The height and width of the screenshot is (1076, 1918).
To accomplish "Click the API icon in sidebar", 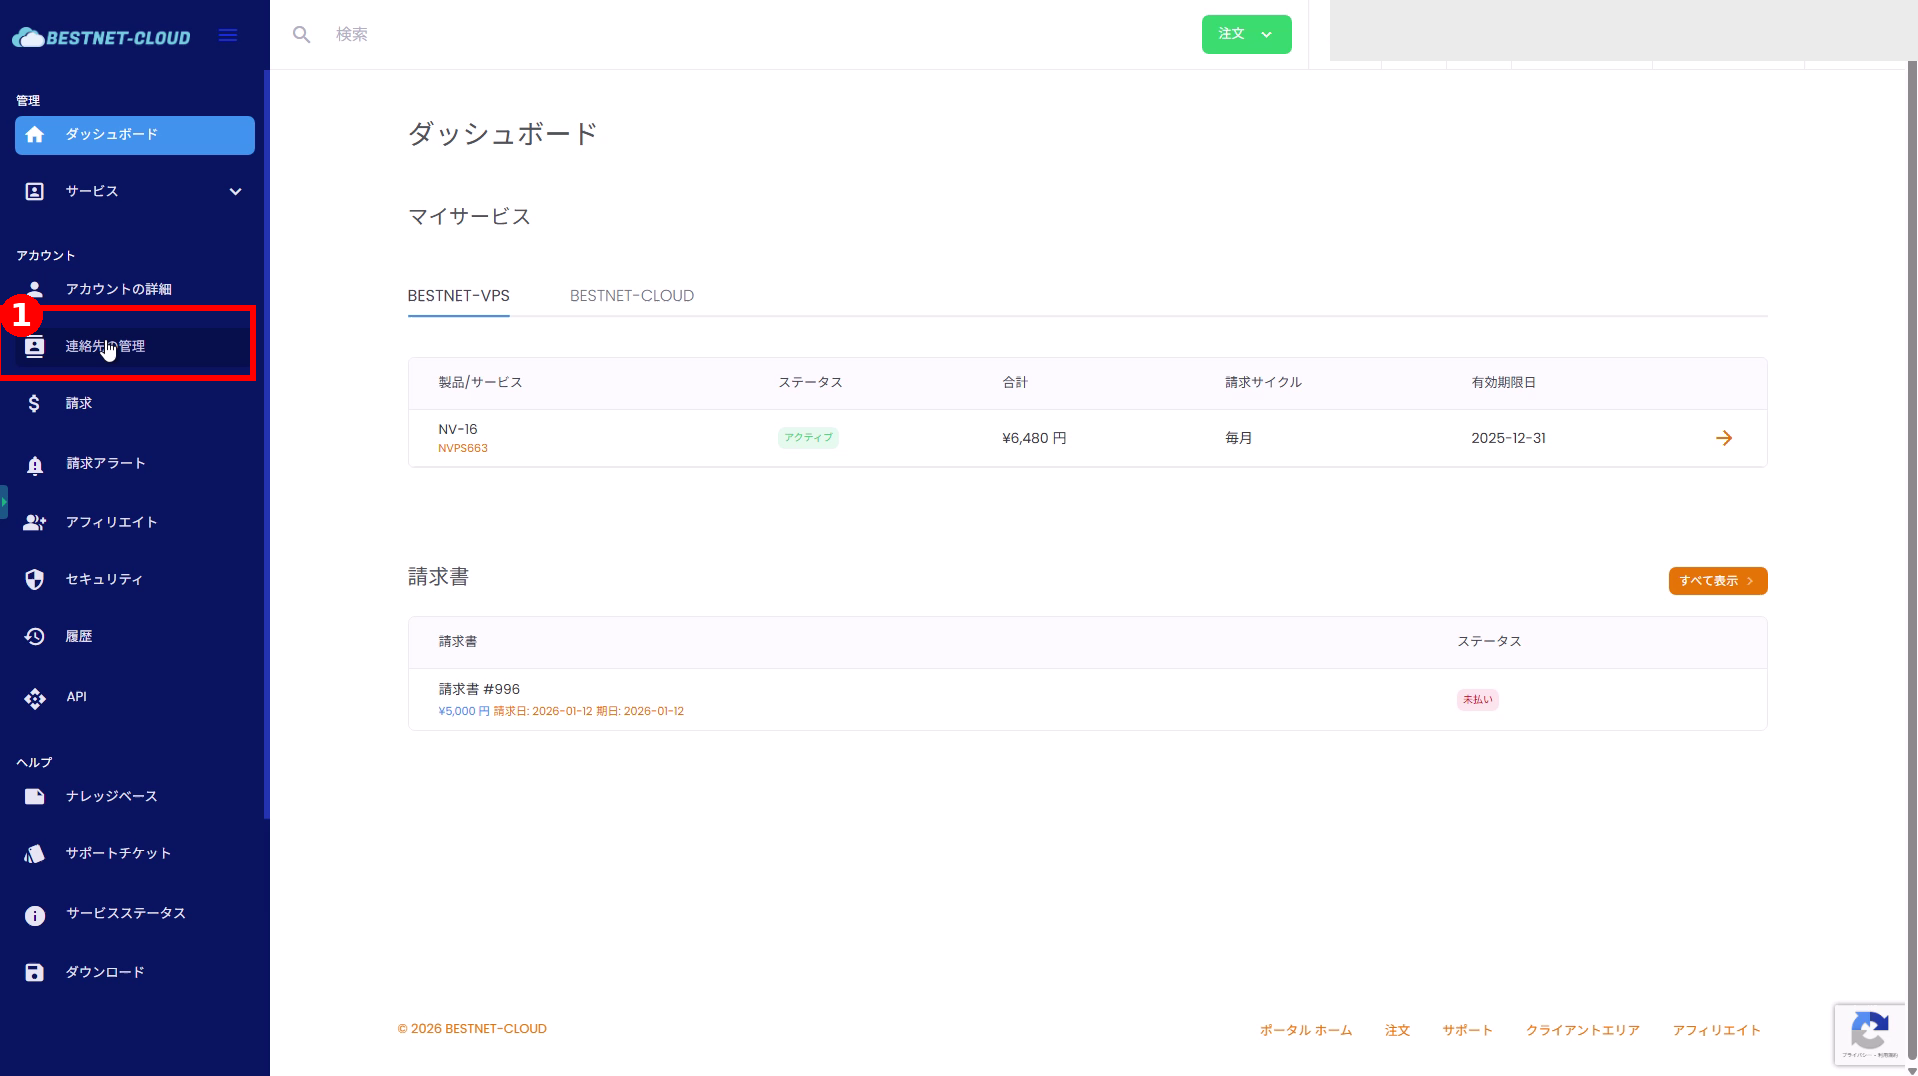I will click(35, 698).
